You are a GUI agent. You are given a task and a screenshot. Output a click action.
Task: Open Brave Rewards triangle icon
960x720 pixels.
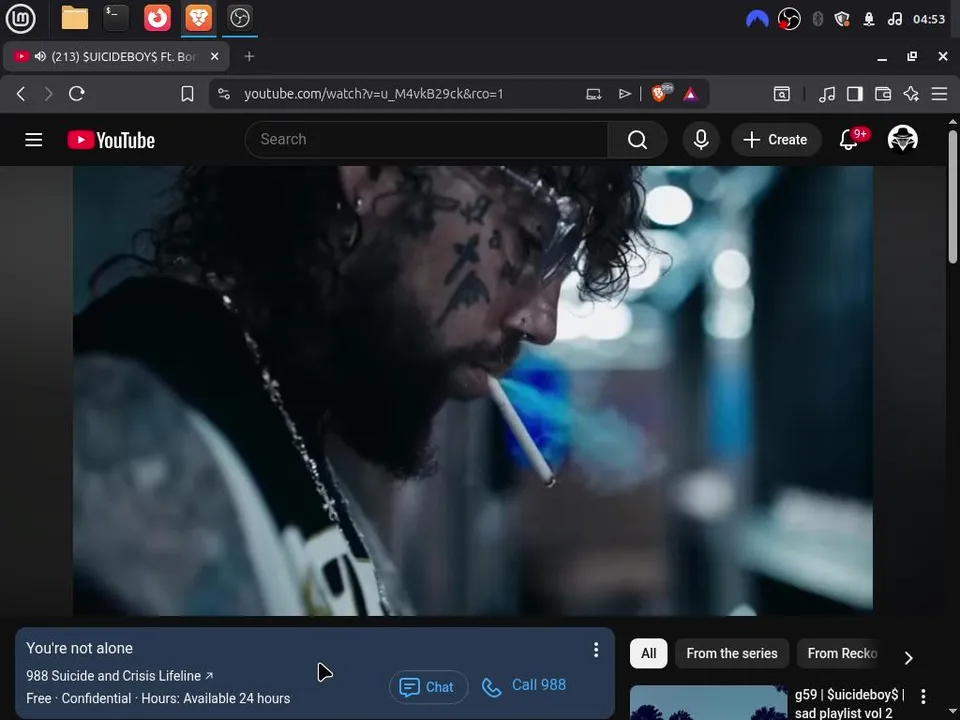pos(691,94)
